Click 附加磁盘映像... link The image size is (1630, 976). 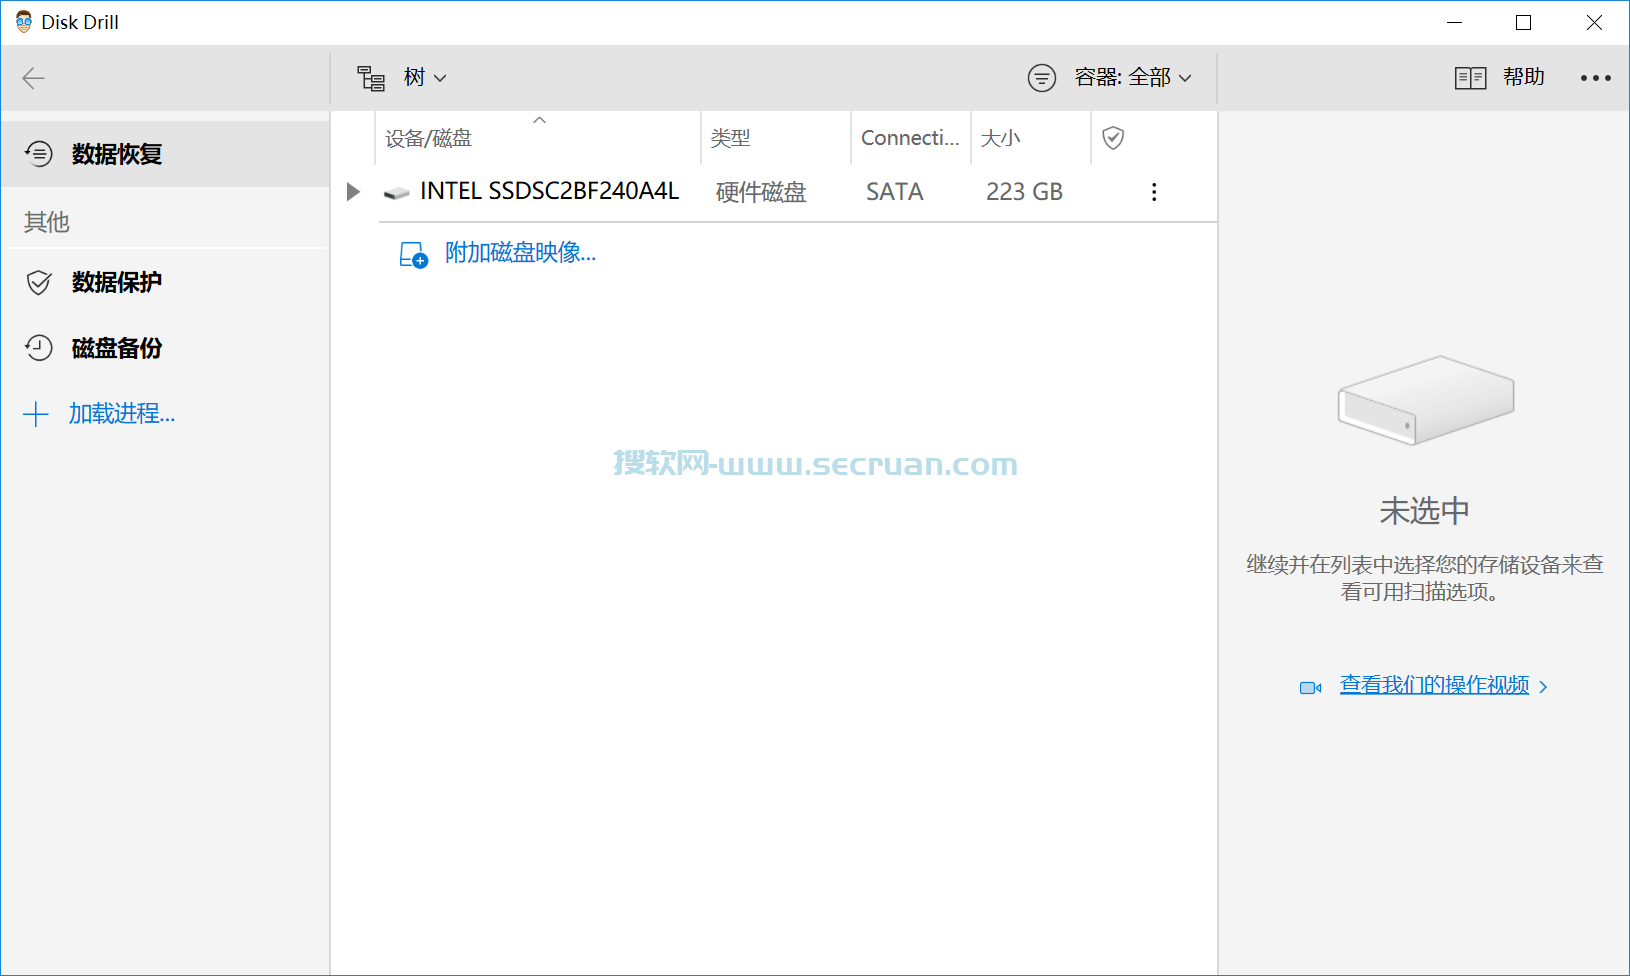click(520, 253)
